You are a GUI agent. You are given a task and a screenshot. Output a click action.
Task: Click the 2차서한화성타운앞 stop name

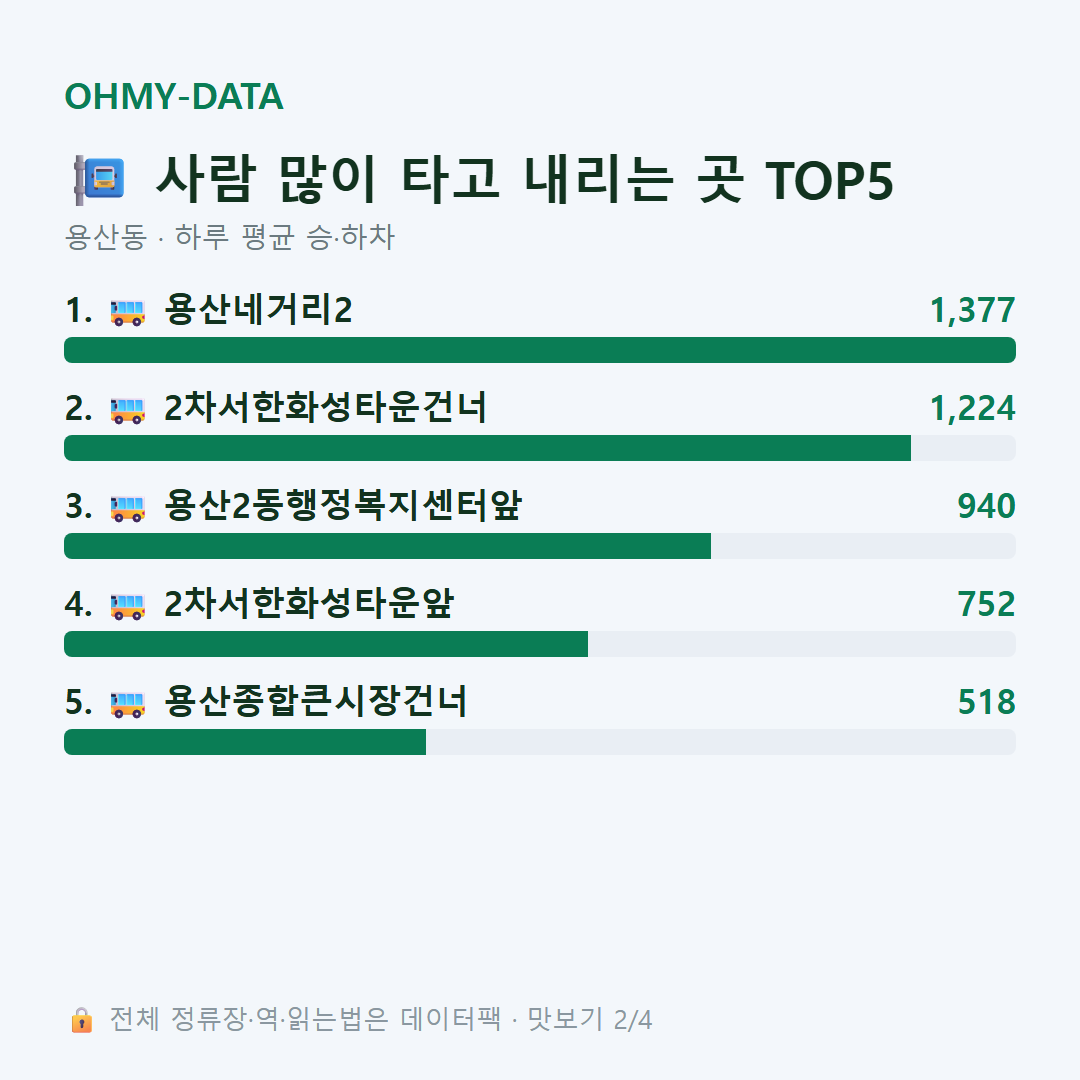[x=309, y=604]
